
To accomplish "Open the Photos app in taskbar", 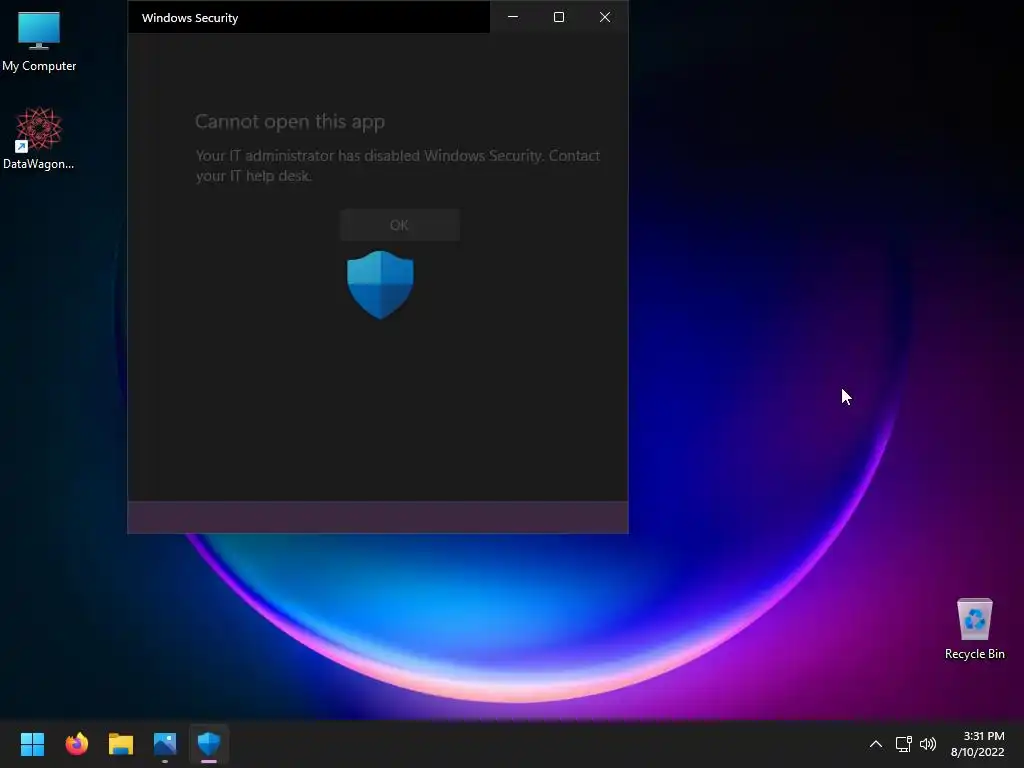I will click(x=165, y=744).
